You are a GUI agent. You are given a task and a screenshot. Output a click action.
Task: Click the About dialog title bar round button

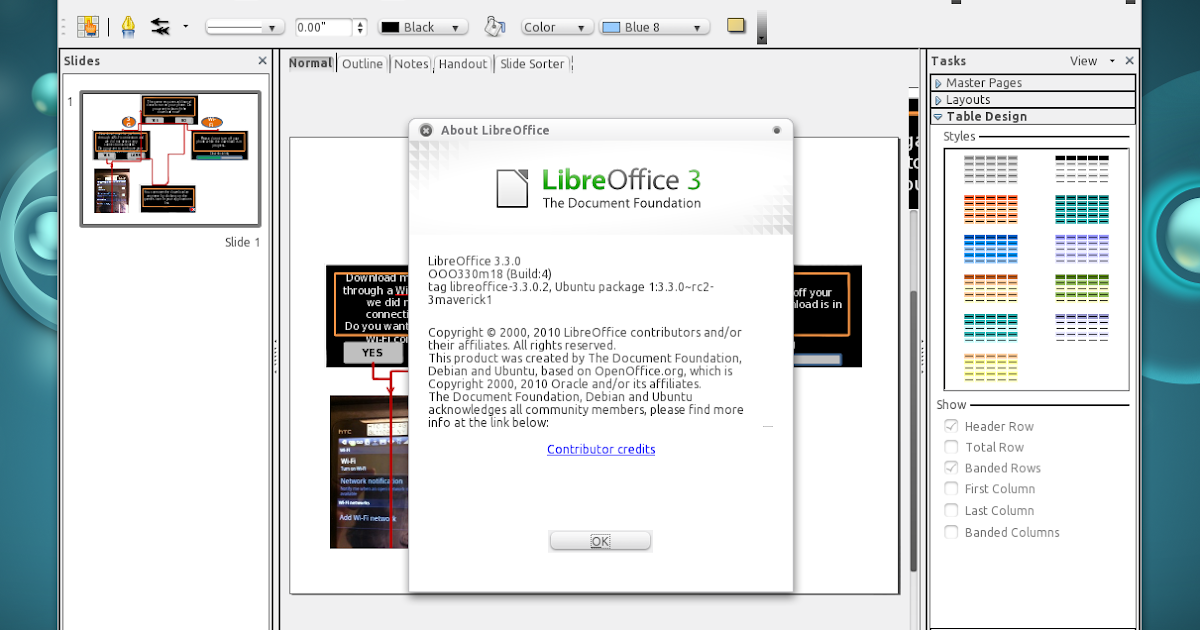point(777,130)
